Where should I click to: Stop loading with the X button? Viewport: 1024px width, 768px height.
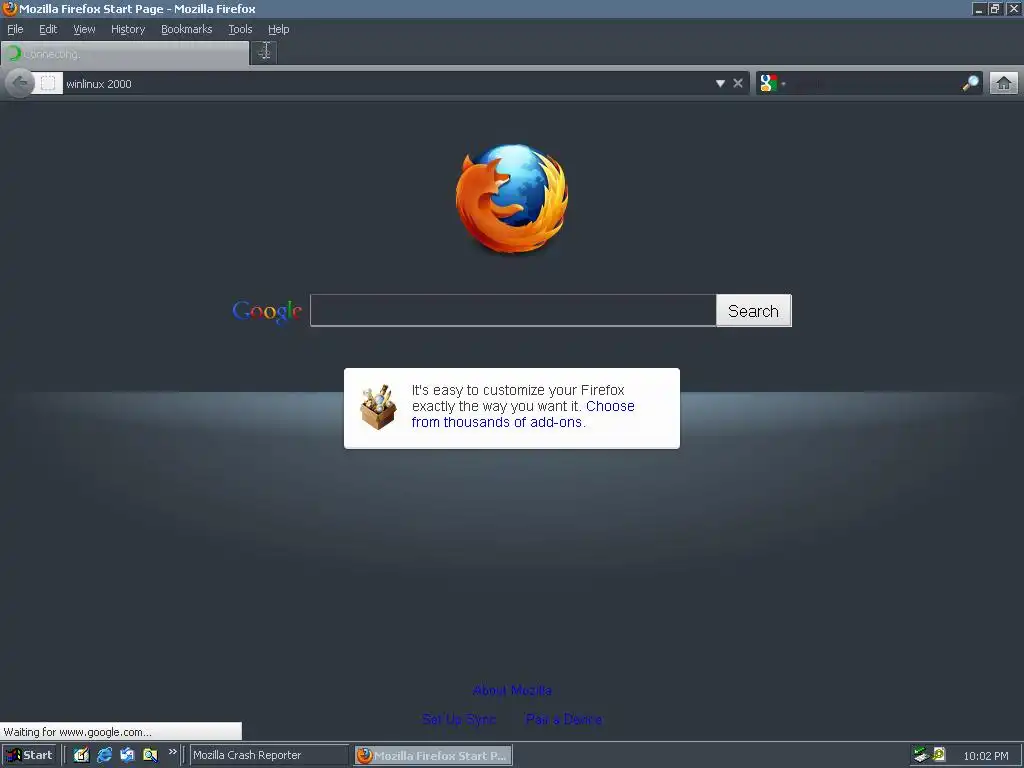(738, 83)
